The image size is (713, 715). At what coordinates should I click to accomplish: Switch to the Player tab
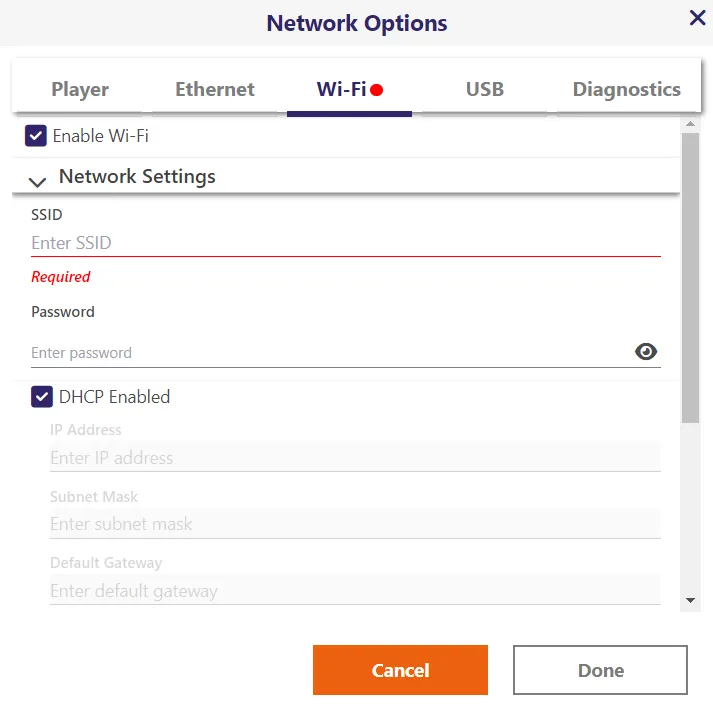point(80,89)
